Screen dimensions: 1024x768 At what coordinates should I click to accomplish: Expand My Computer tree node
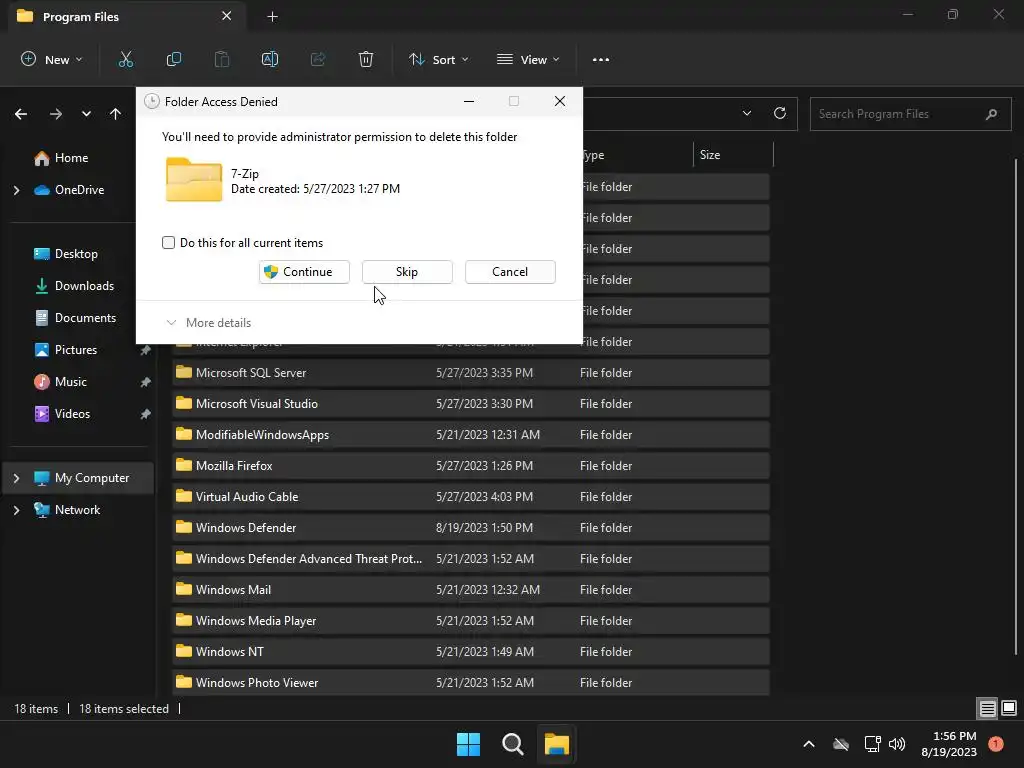[16, 478]
